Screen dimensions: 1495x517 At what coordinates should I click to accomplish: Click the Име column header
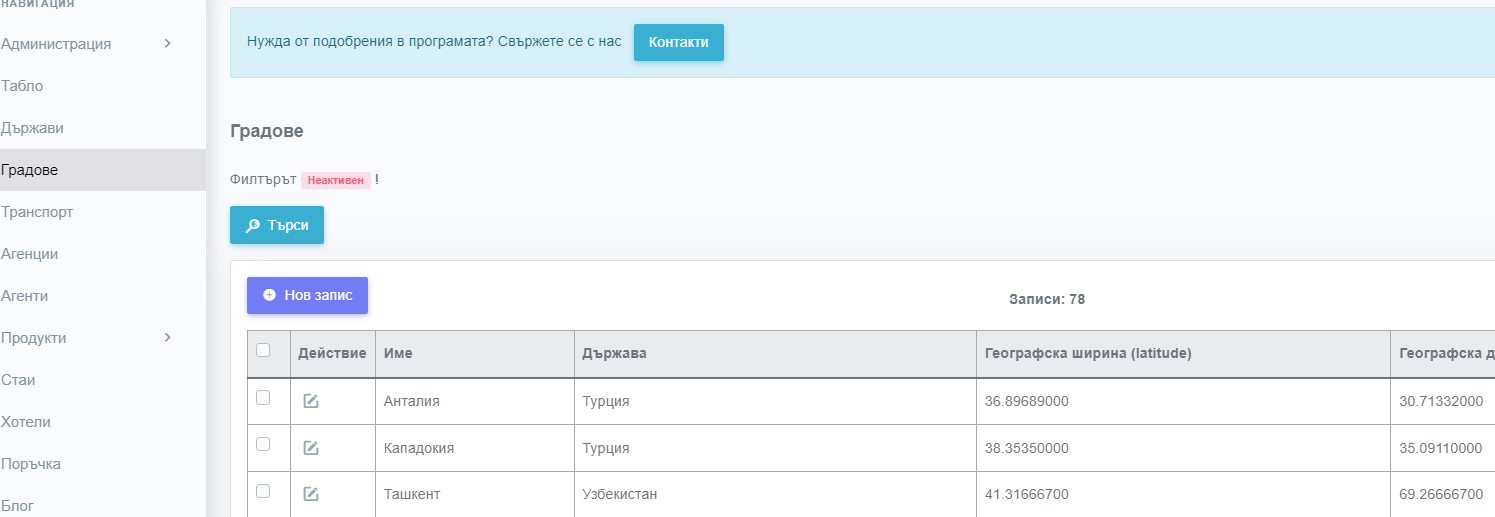click(398, 353)
